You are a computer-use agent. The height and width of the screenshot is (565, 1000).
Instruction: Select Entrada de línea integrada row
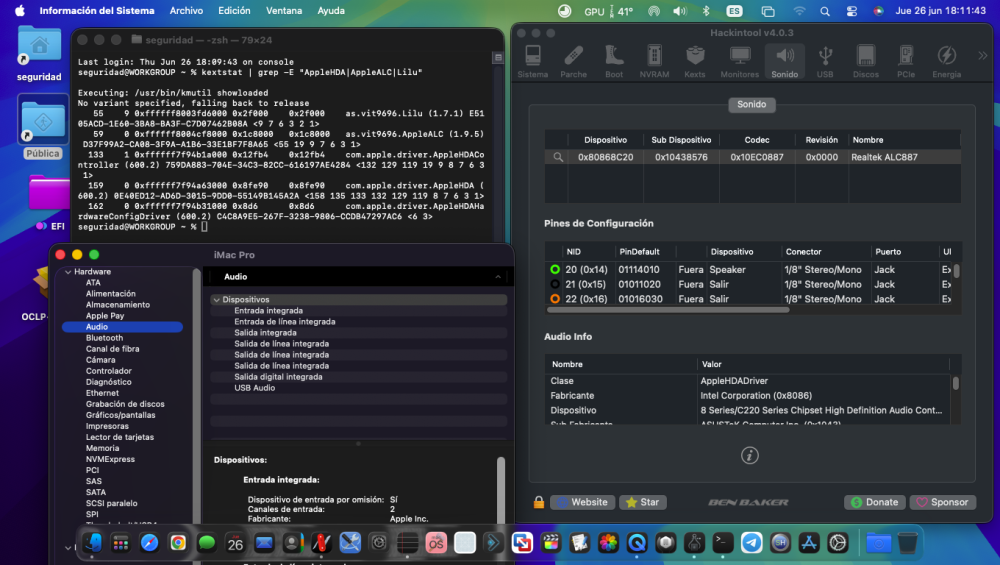click(x=358, y=321)
